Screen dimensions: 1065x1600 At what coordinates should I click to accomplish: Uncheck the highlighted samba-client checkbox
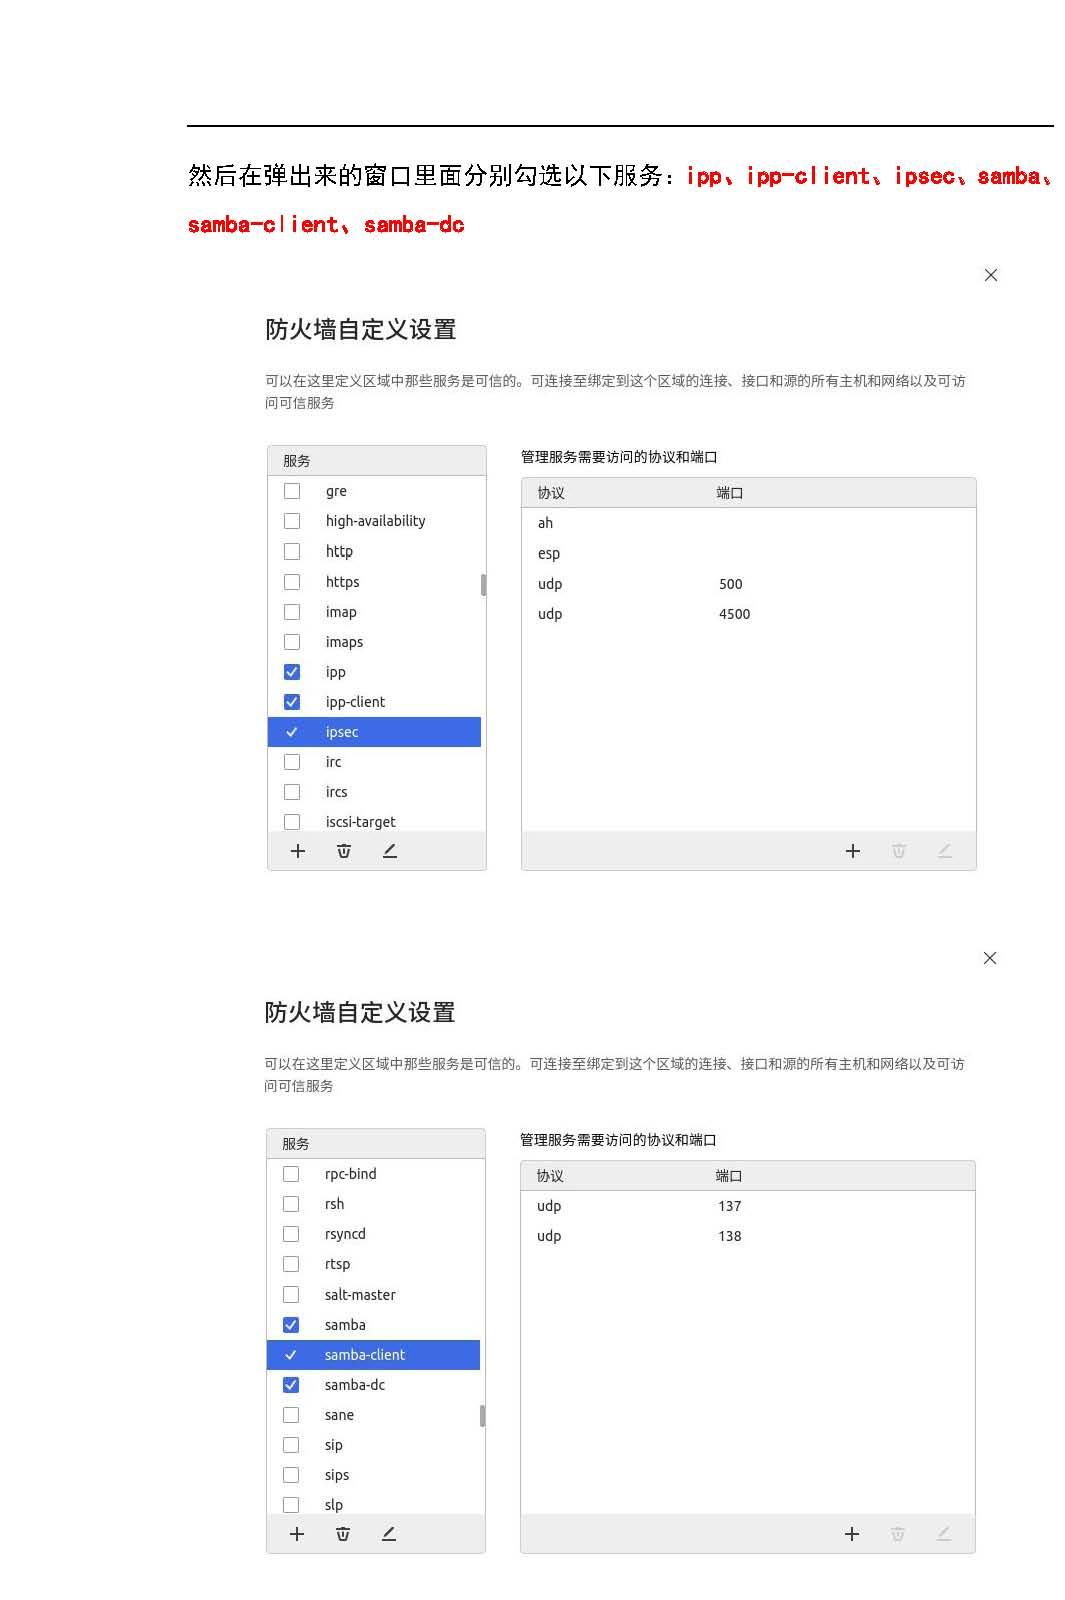coord(291,1355)
